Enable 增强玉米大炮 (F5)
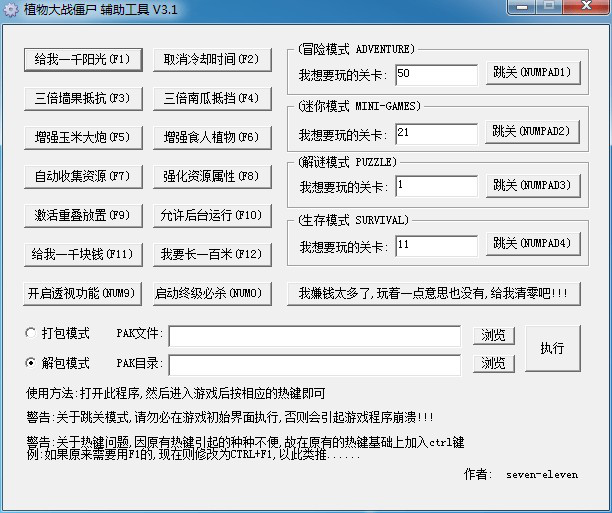The image size is (612, 513). 83,138
